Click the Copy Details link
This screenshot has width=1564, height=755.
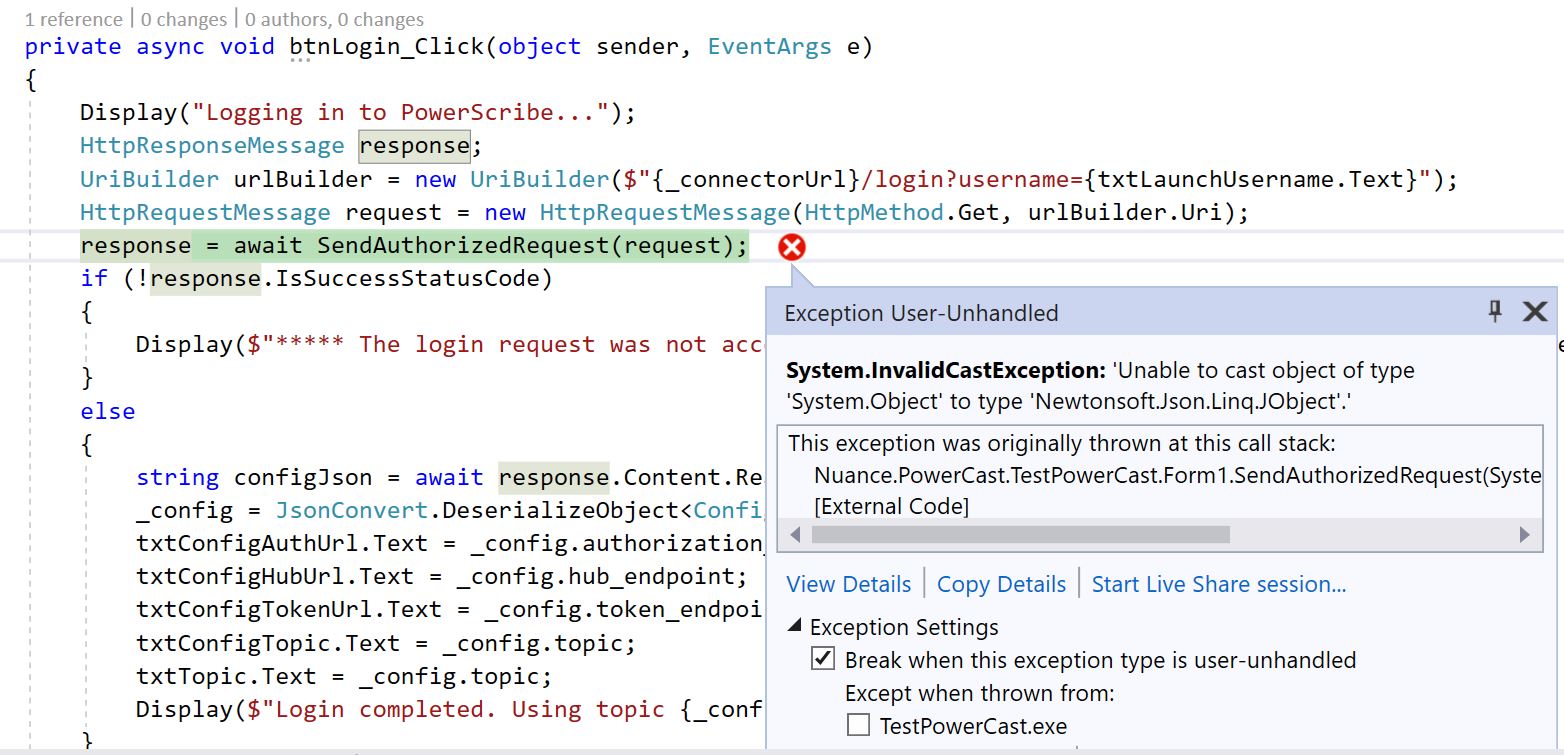click(x=1000, y=584)
